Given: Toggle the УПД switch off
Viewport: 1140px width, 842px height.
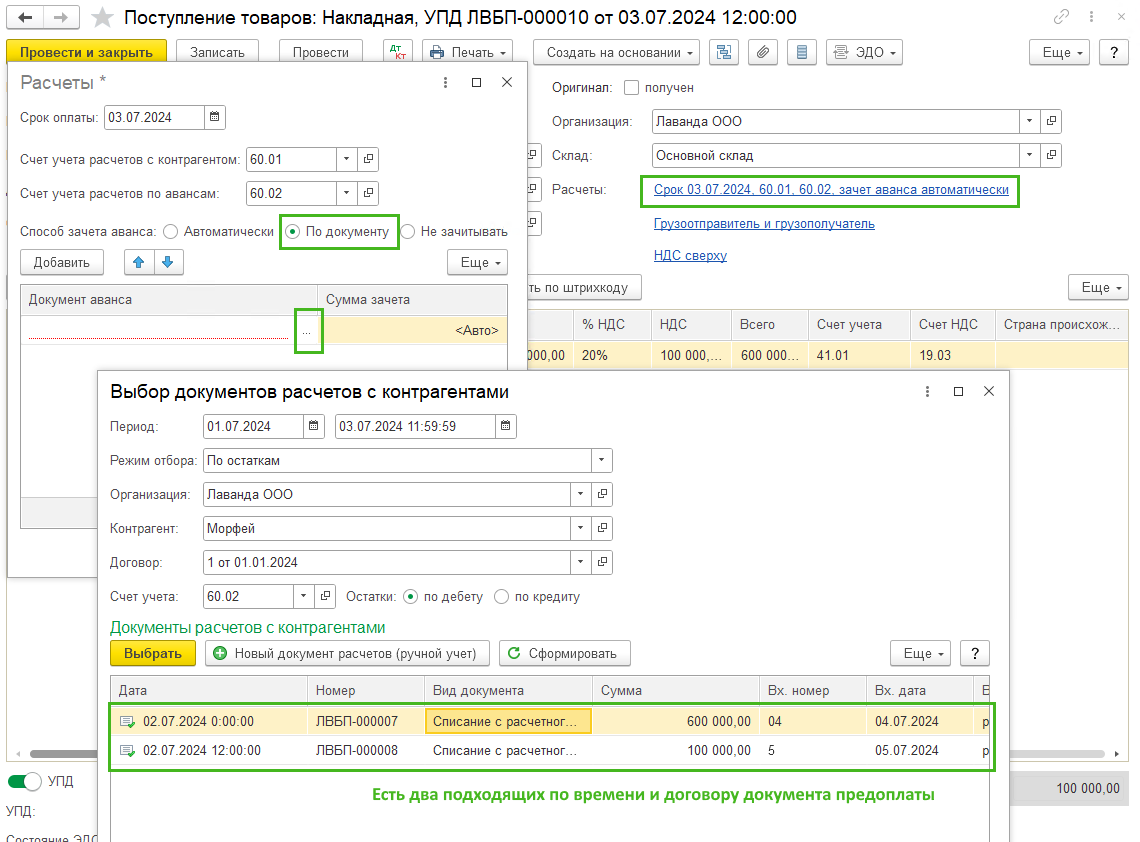Looking at the screenshot, I should [x=25, y=781].
